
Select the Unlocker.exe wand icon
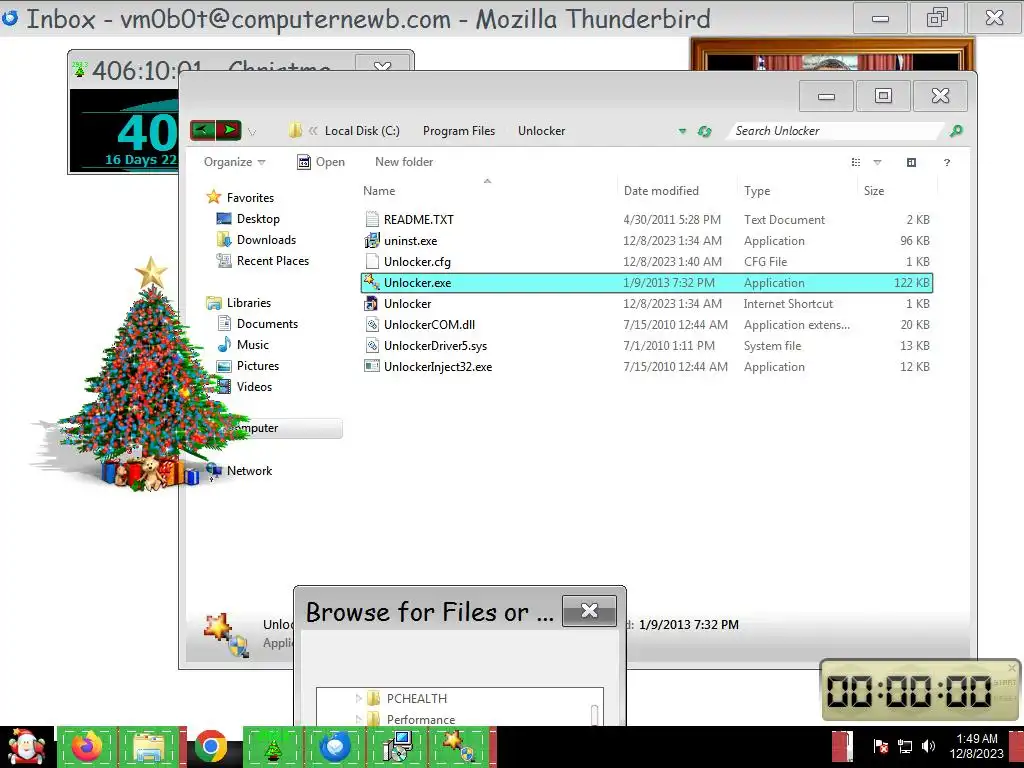(372, 282)
